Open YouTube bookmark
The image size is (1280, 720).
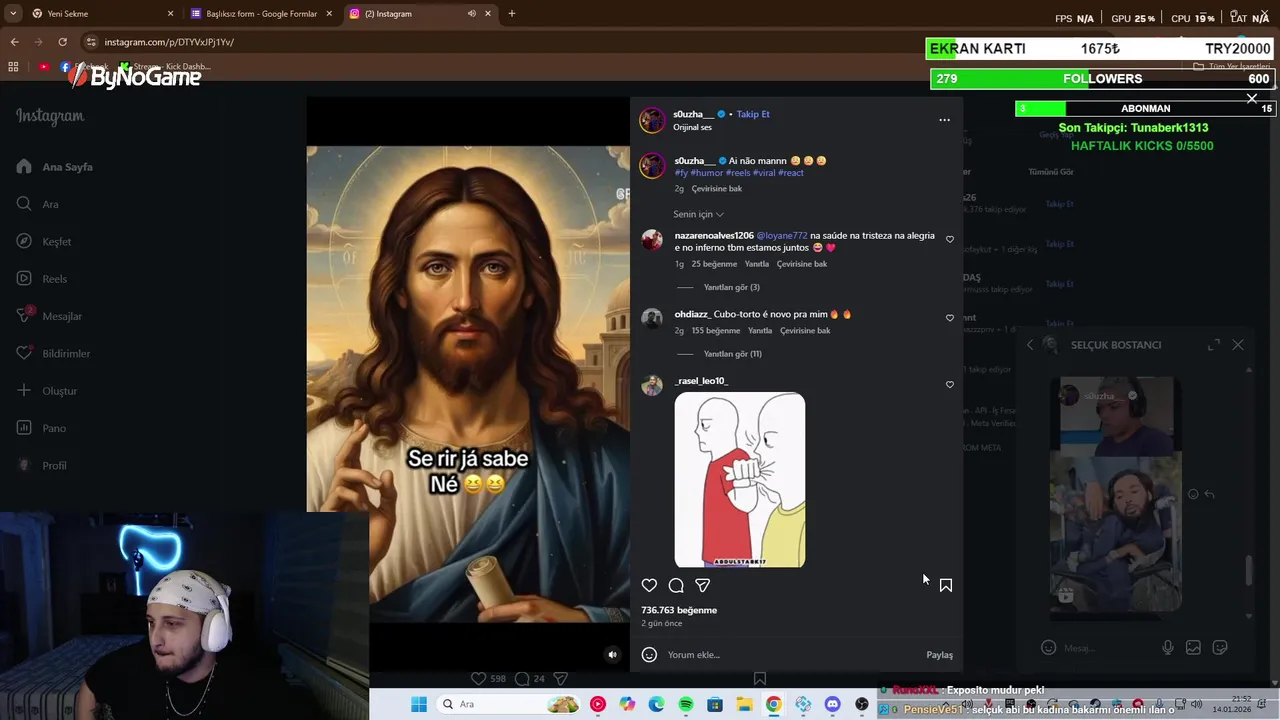pyautogui.click(x=44, y=67)
